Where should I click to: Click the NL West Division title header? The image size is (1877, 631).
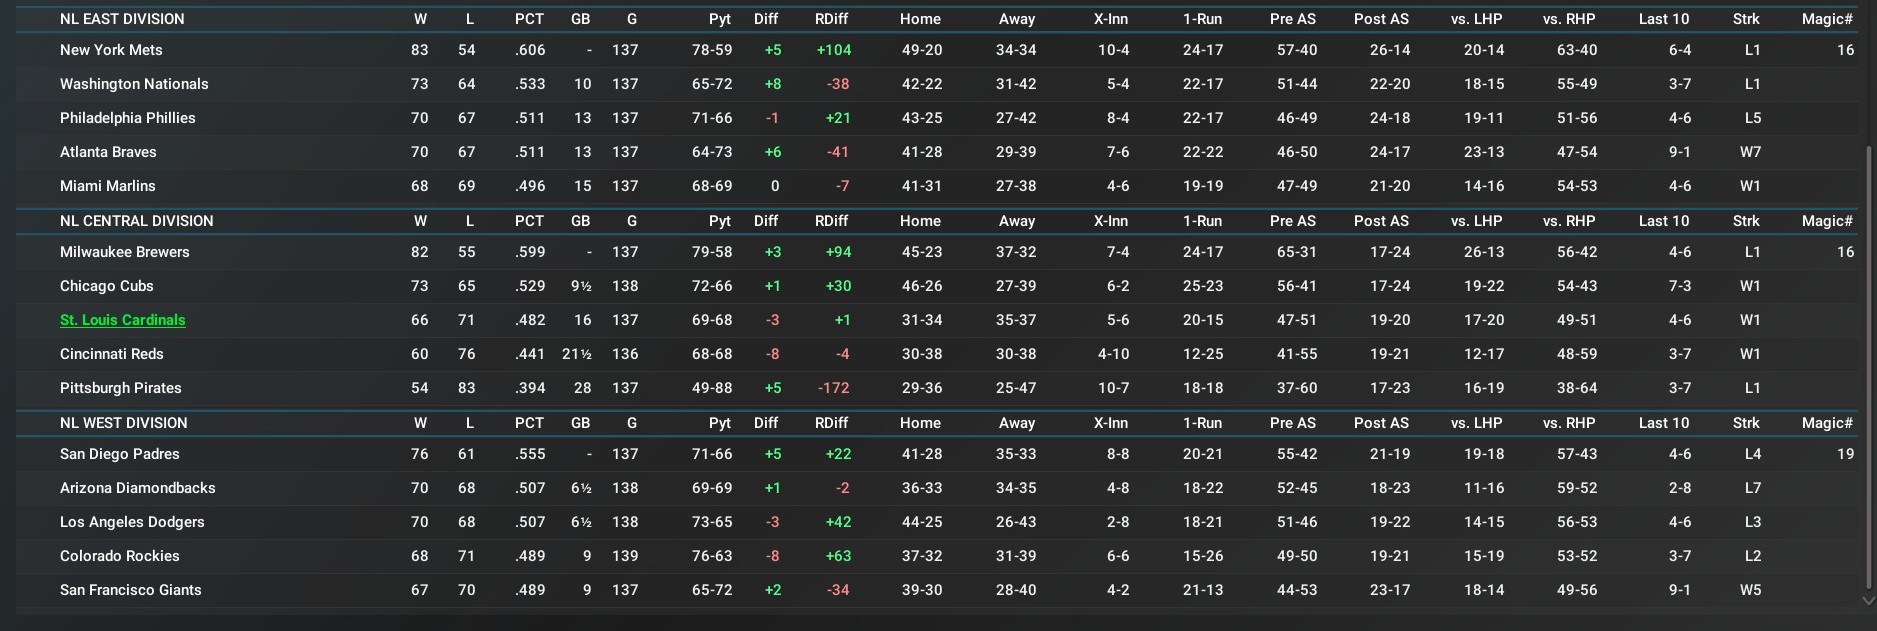coord(123,423)
